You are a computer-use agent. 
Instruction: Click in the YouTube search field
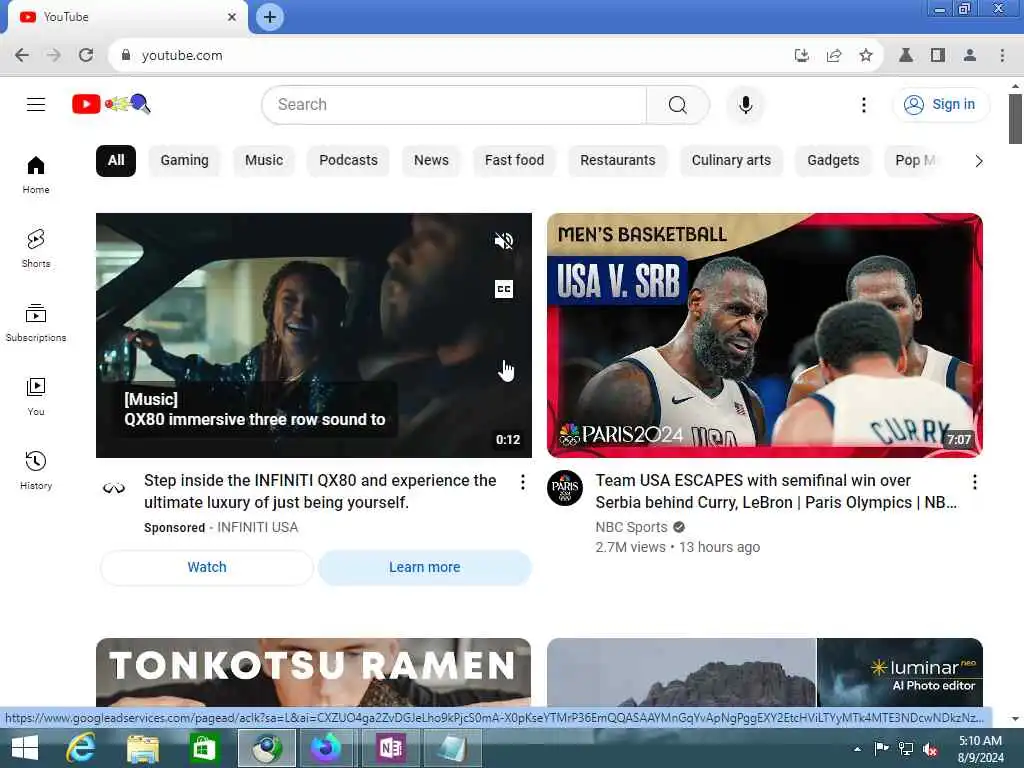[454, 104]
